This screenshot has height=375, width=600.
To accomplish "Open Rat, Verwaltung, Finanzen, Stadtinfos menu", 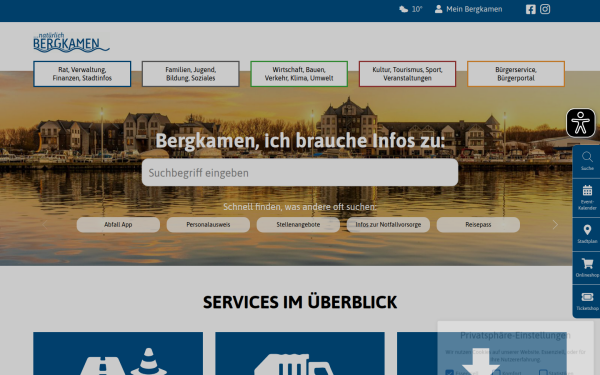I will click(x=82, y=74).
